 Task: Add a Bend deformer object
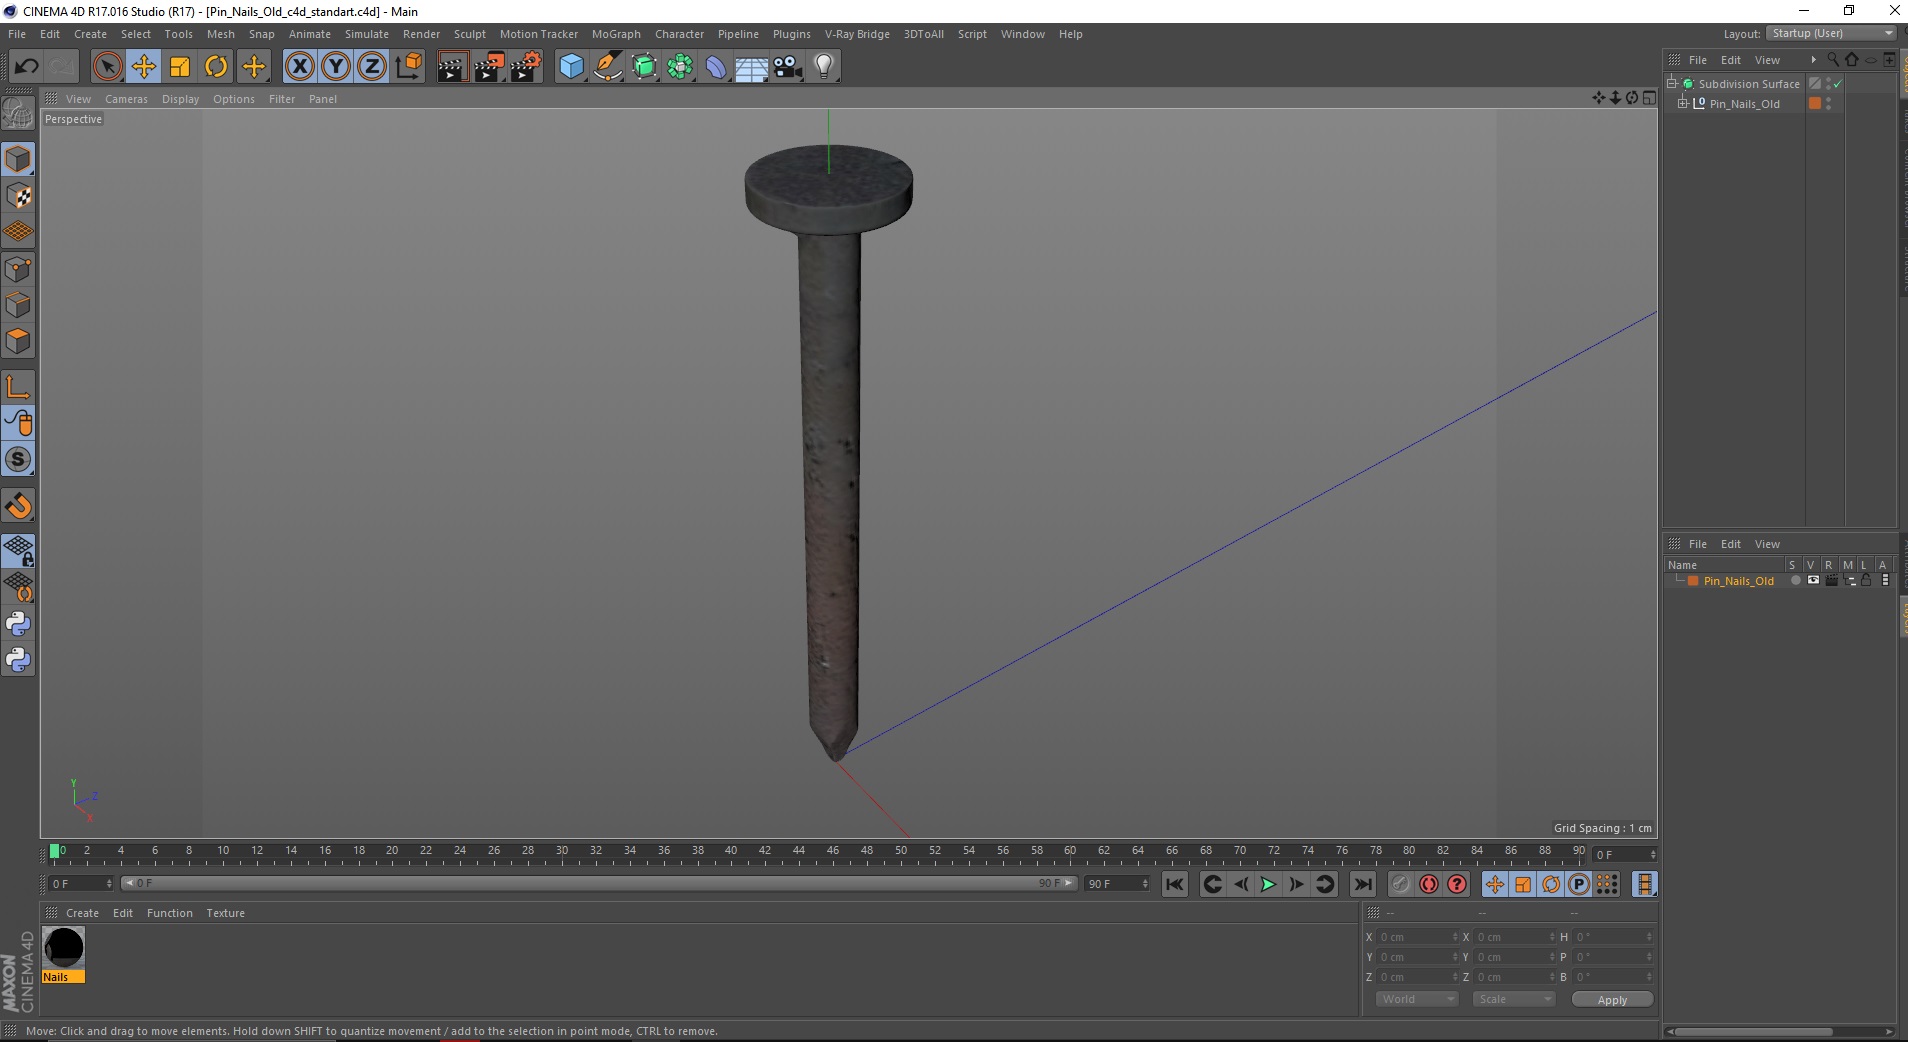click(x=716, y=67)
